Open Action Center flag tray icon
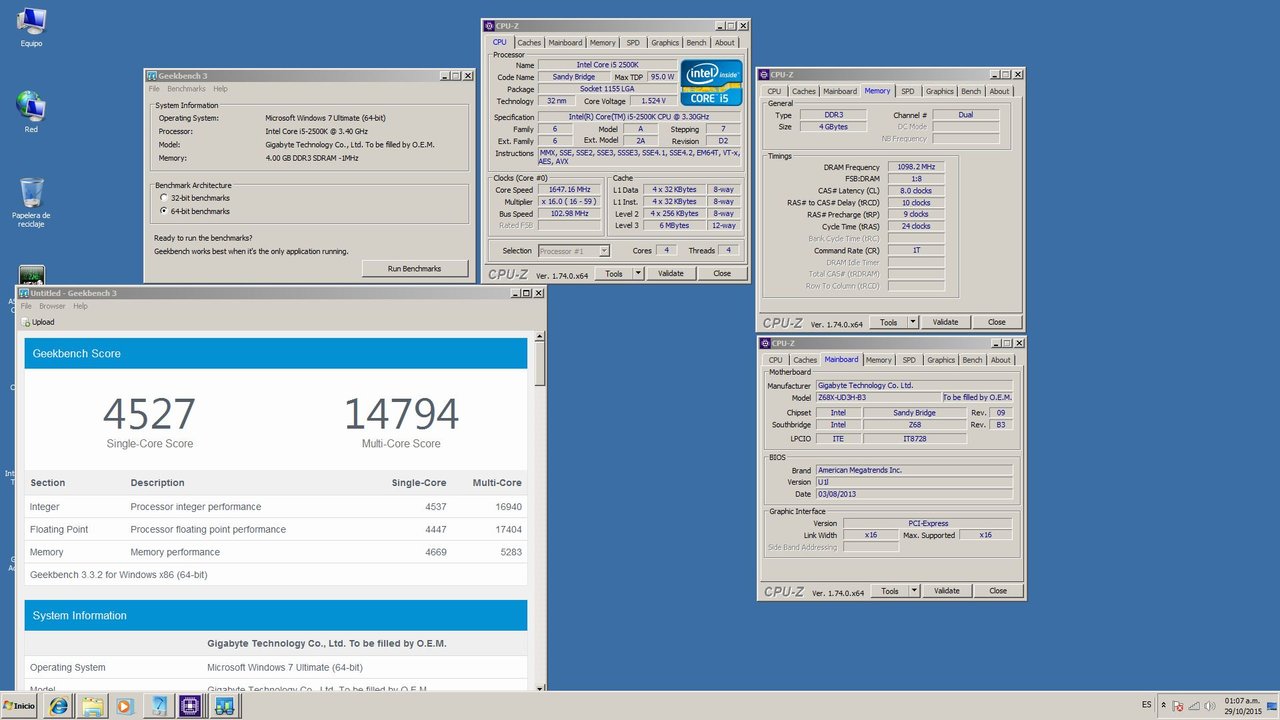The image size is (1280, 720). click(x=1178, y=706)
